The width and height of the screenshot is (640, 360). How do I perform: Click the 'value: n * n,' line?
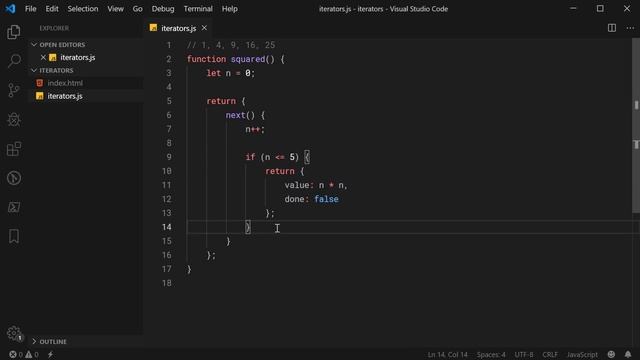click(x=316, y=185)
